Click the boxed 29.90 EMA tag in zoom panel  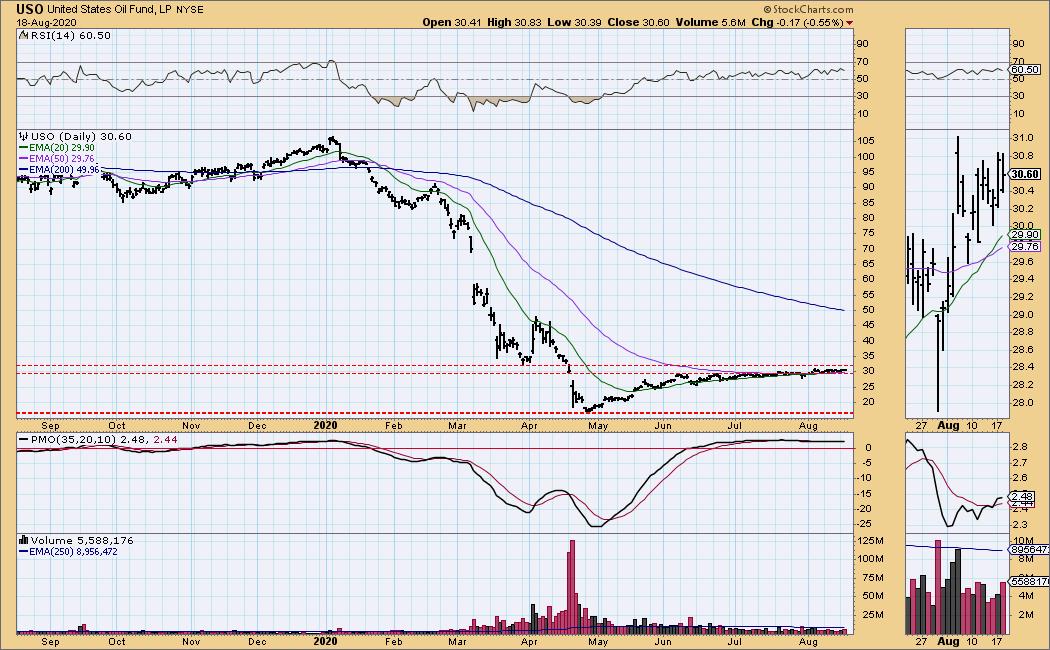point(1025,235)
